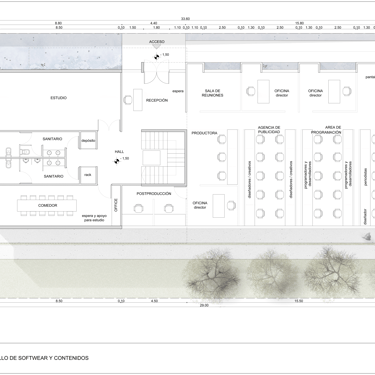This screenshot has width=375, height=375.
Task: Select the long COMEDOR dining table
Action: 47,206
